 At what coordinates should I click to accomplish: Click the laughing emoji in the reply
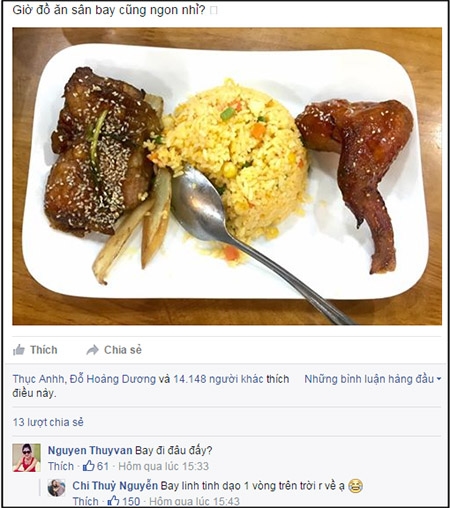click(355, 486)
